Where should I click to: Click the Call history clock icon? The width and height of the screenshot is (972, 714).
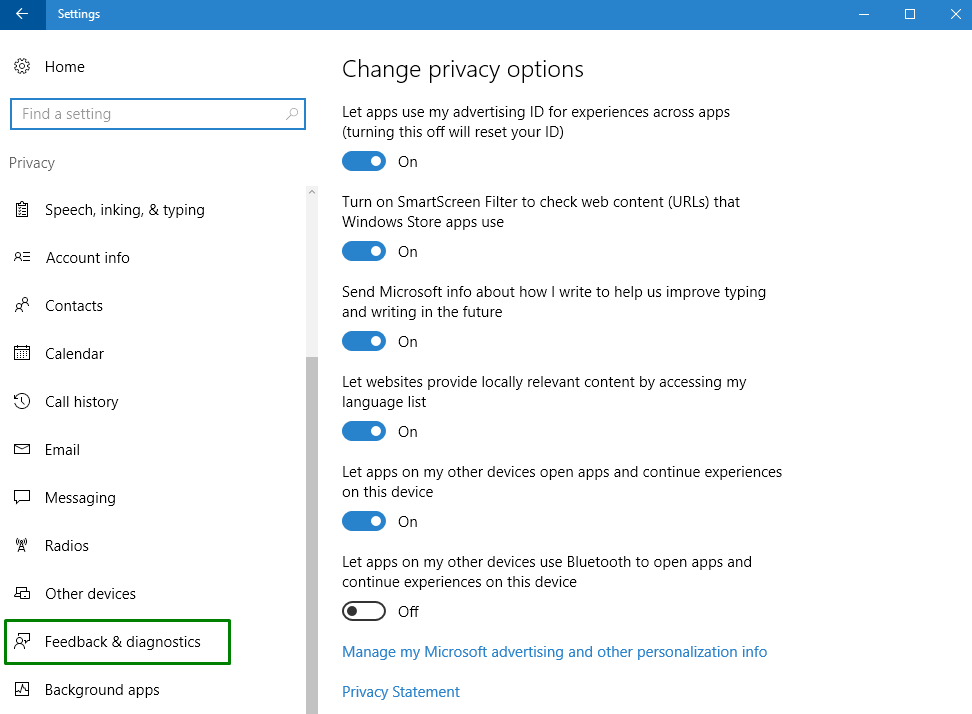pos(22,402)
